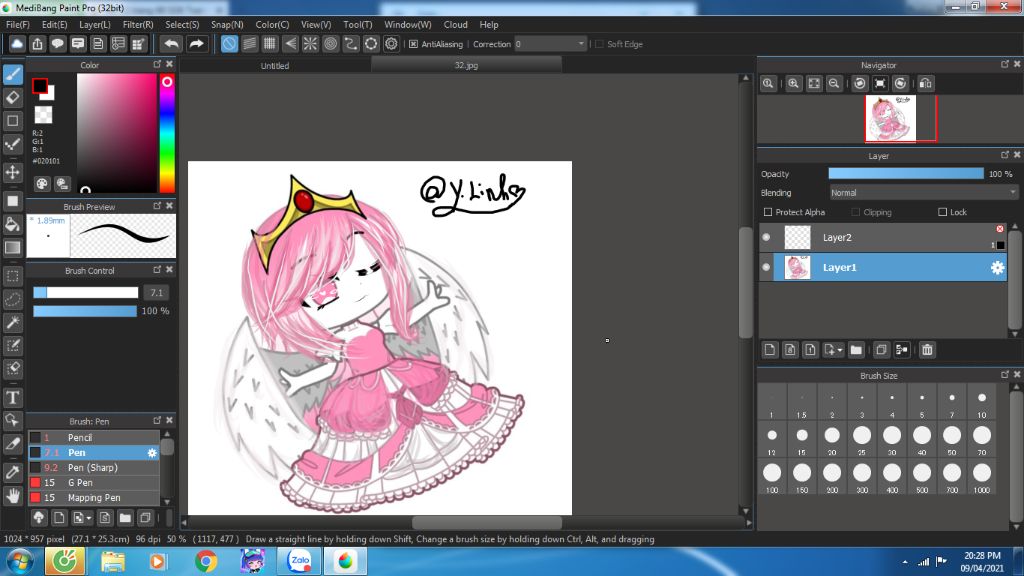Switch to Untitled tab
1024x576 pixels.
275,65
